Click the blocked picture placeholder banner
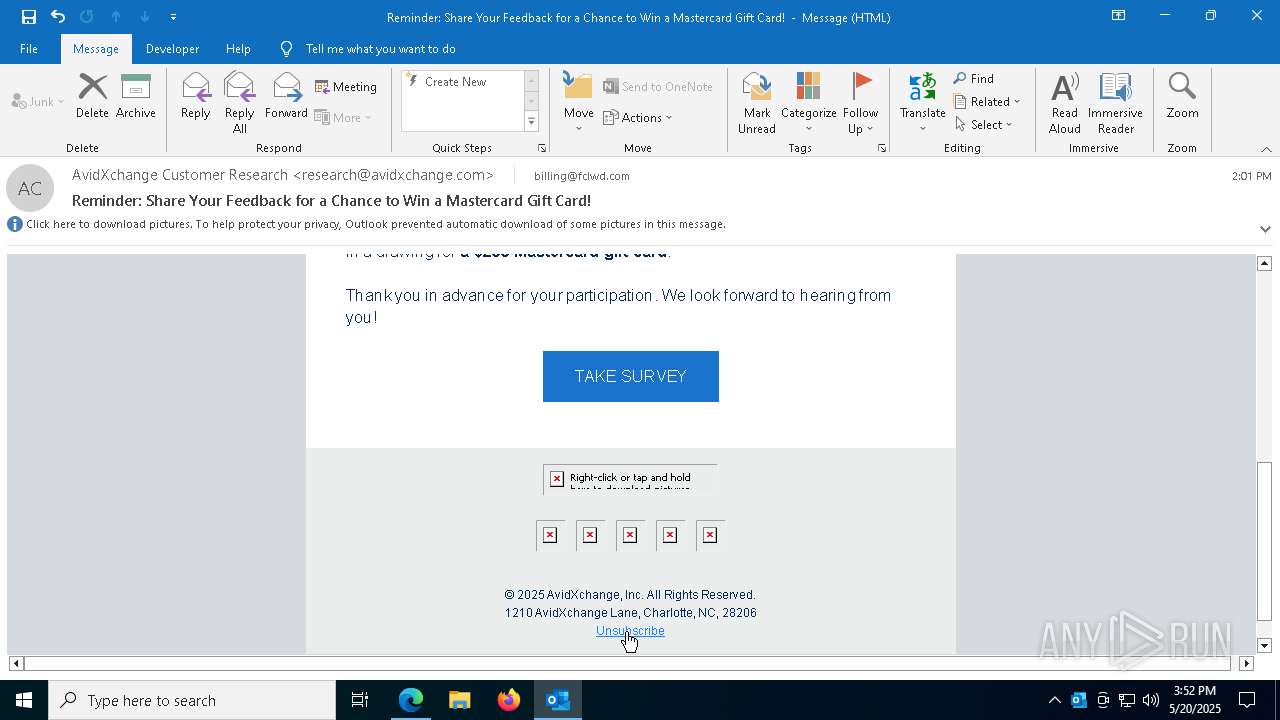Viewport: 1280px width, 720px height. pyautogui.click(x=630, y=479)
